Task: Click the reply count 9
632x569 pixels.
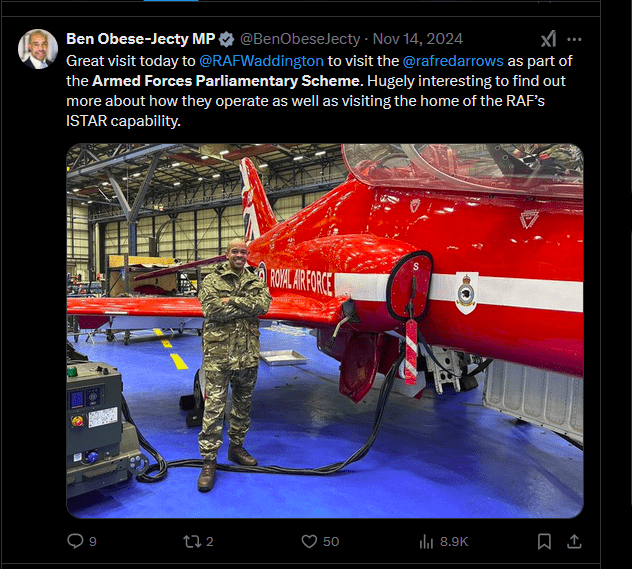Action: [x=93, y=542]
